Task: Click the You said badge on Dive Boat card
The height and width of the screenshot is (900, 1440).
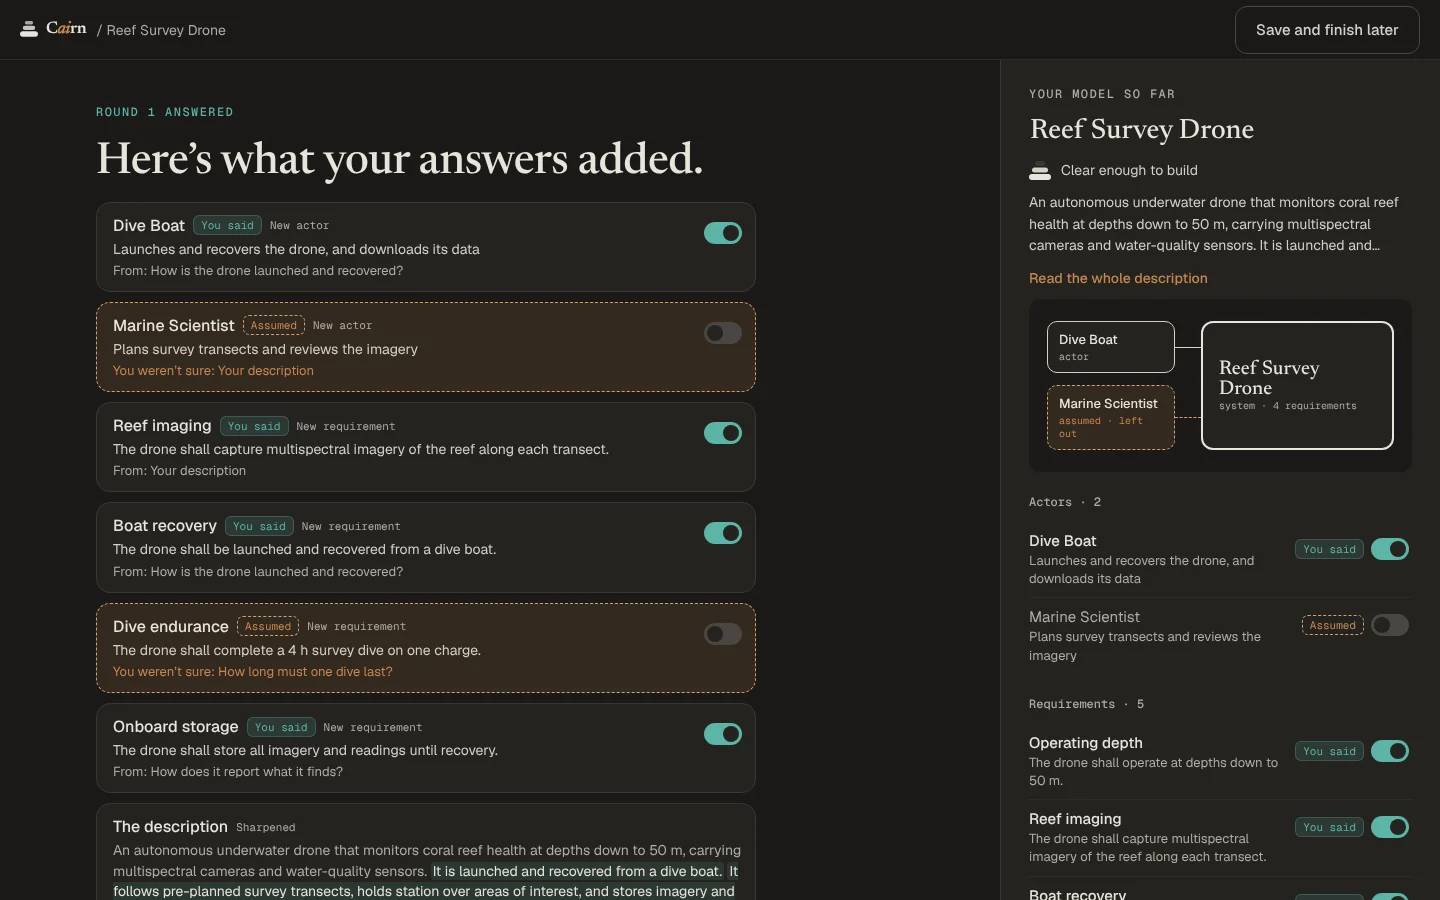Action: coord(227,226)
